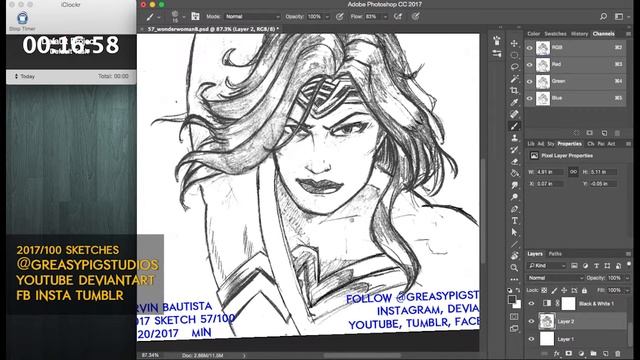Open the layer Fill dropdown arrow
The image size is (640, 360).
pos(627,290)
